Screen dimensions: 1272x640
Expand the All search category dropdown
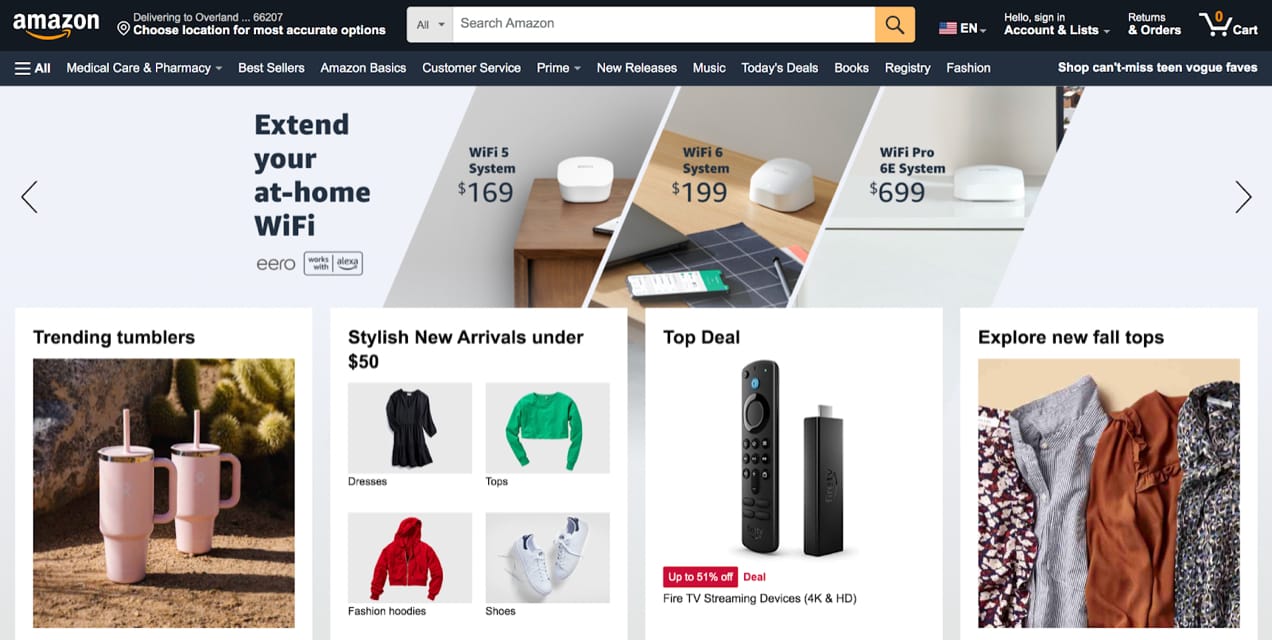[430, 25]
